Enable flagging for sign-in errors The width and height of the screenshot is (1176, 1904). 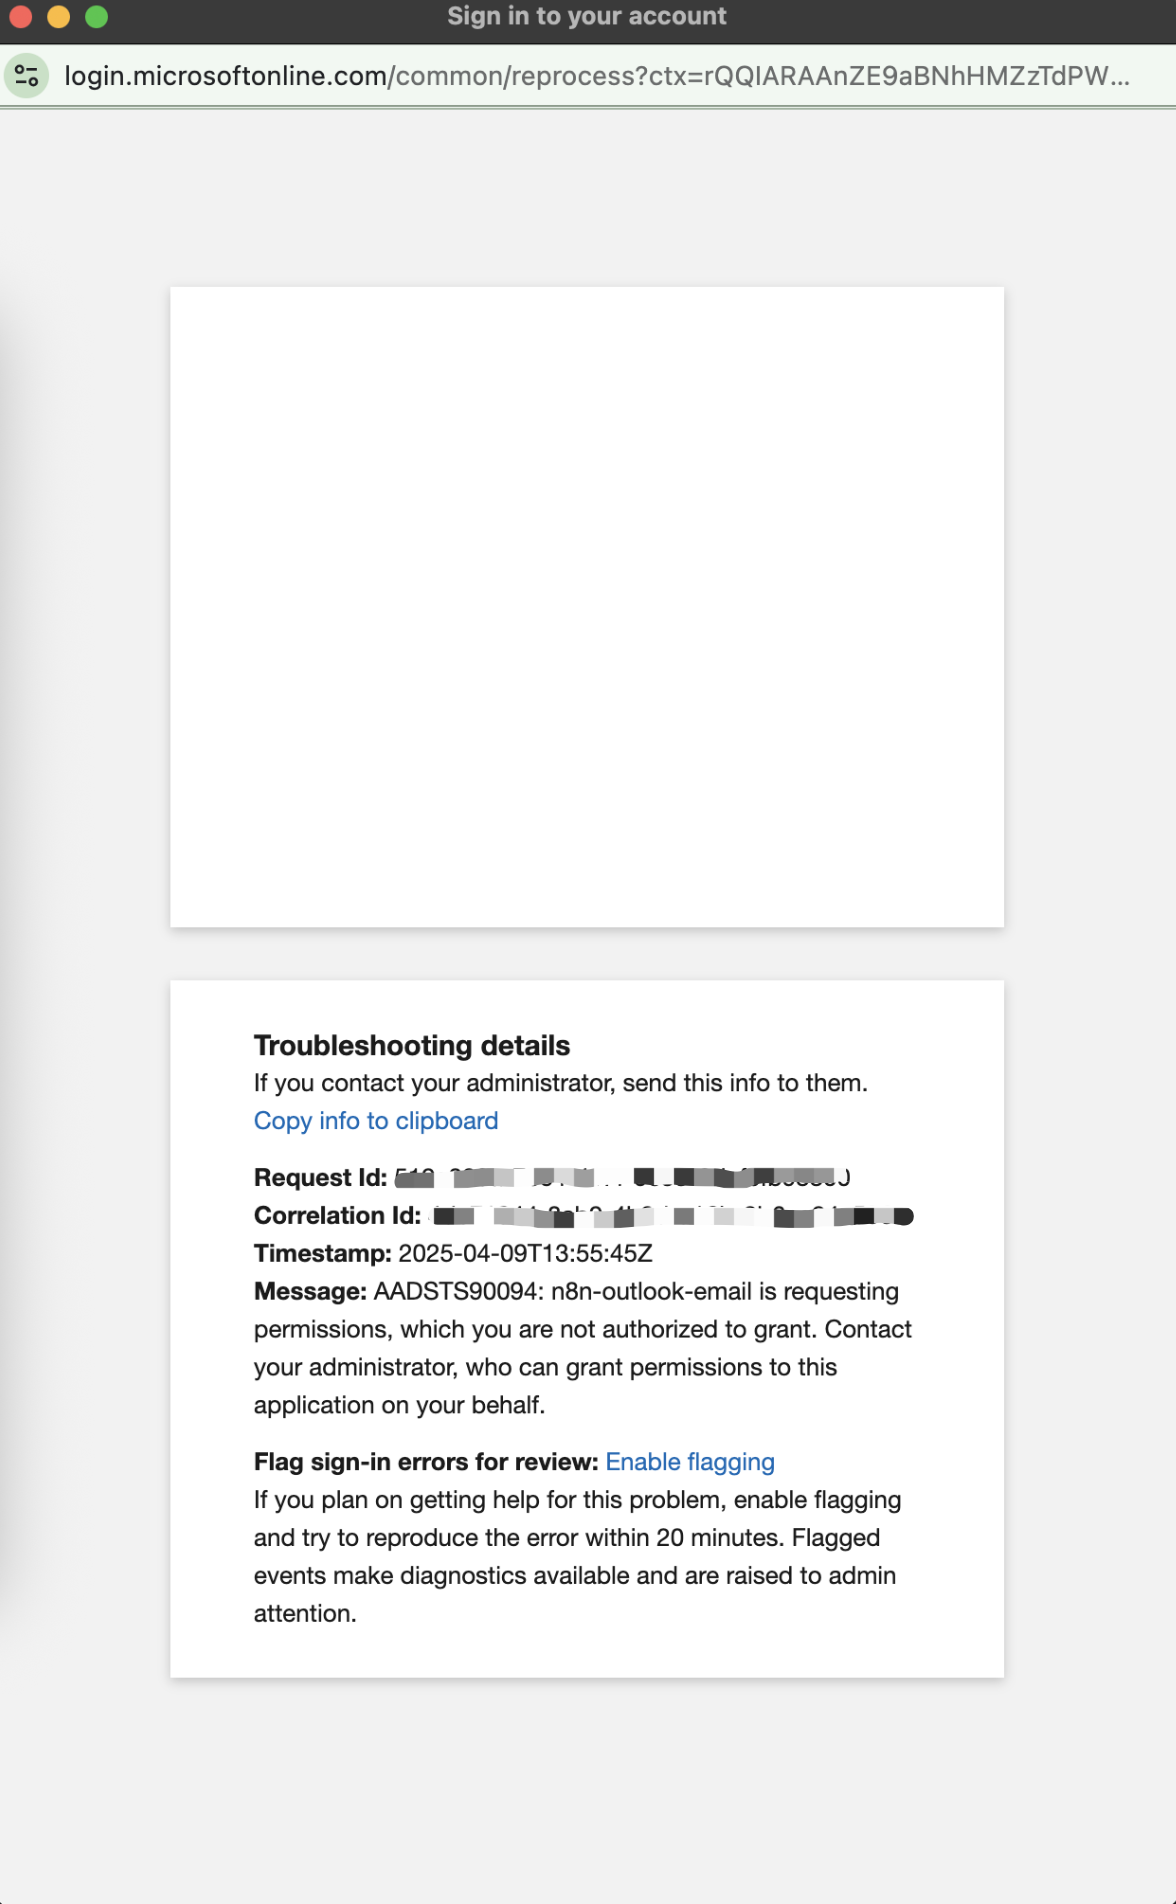pos(689,1462)
